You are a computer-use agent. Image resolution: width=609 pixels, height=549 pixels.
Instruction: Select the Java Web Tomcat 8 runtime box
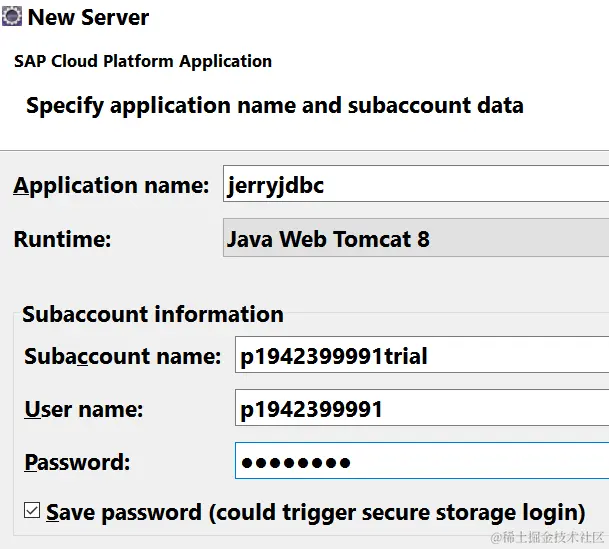(x=415, y=240)
